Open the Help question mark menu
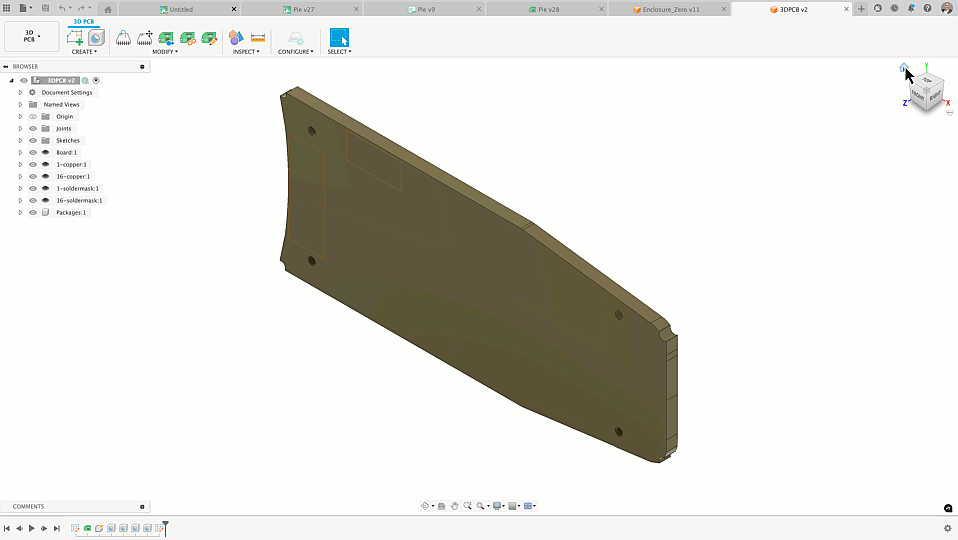Viewport: 958px width, 540px height. (x=927, y=9)
